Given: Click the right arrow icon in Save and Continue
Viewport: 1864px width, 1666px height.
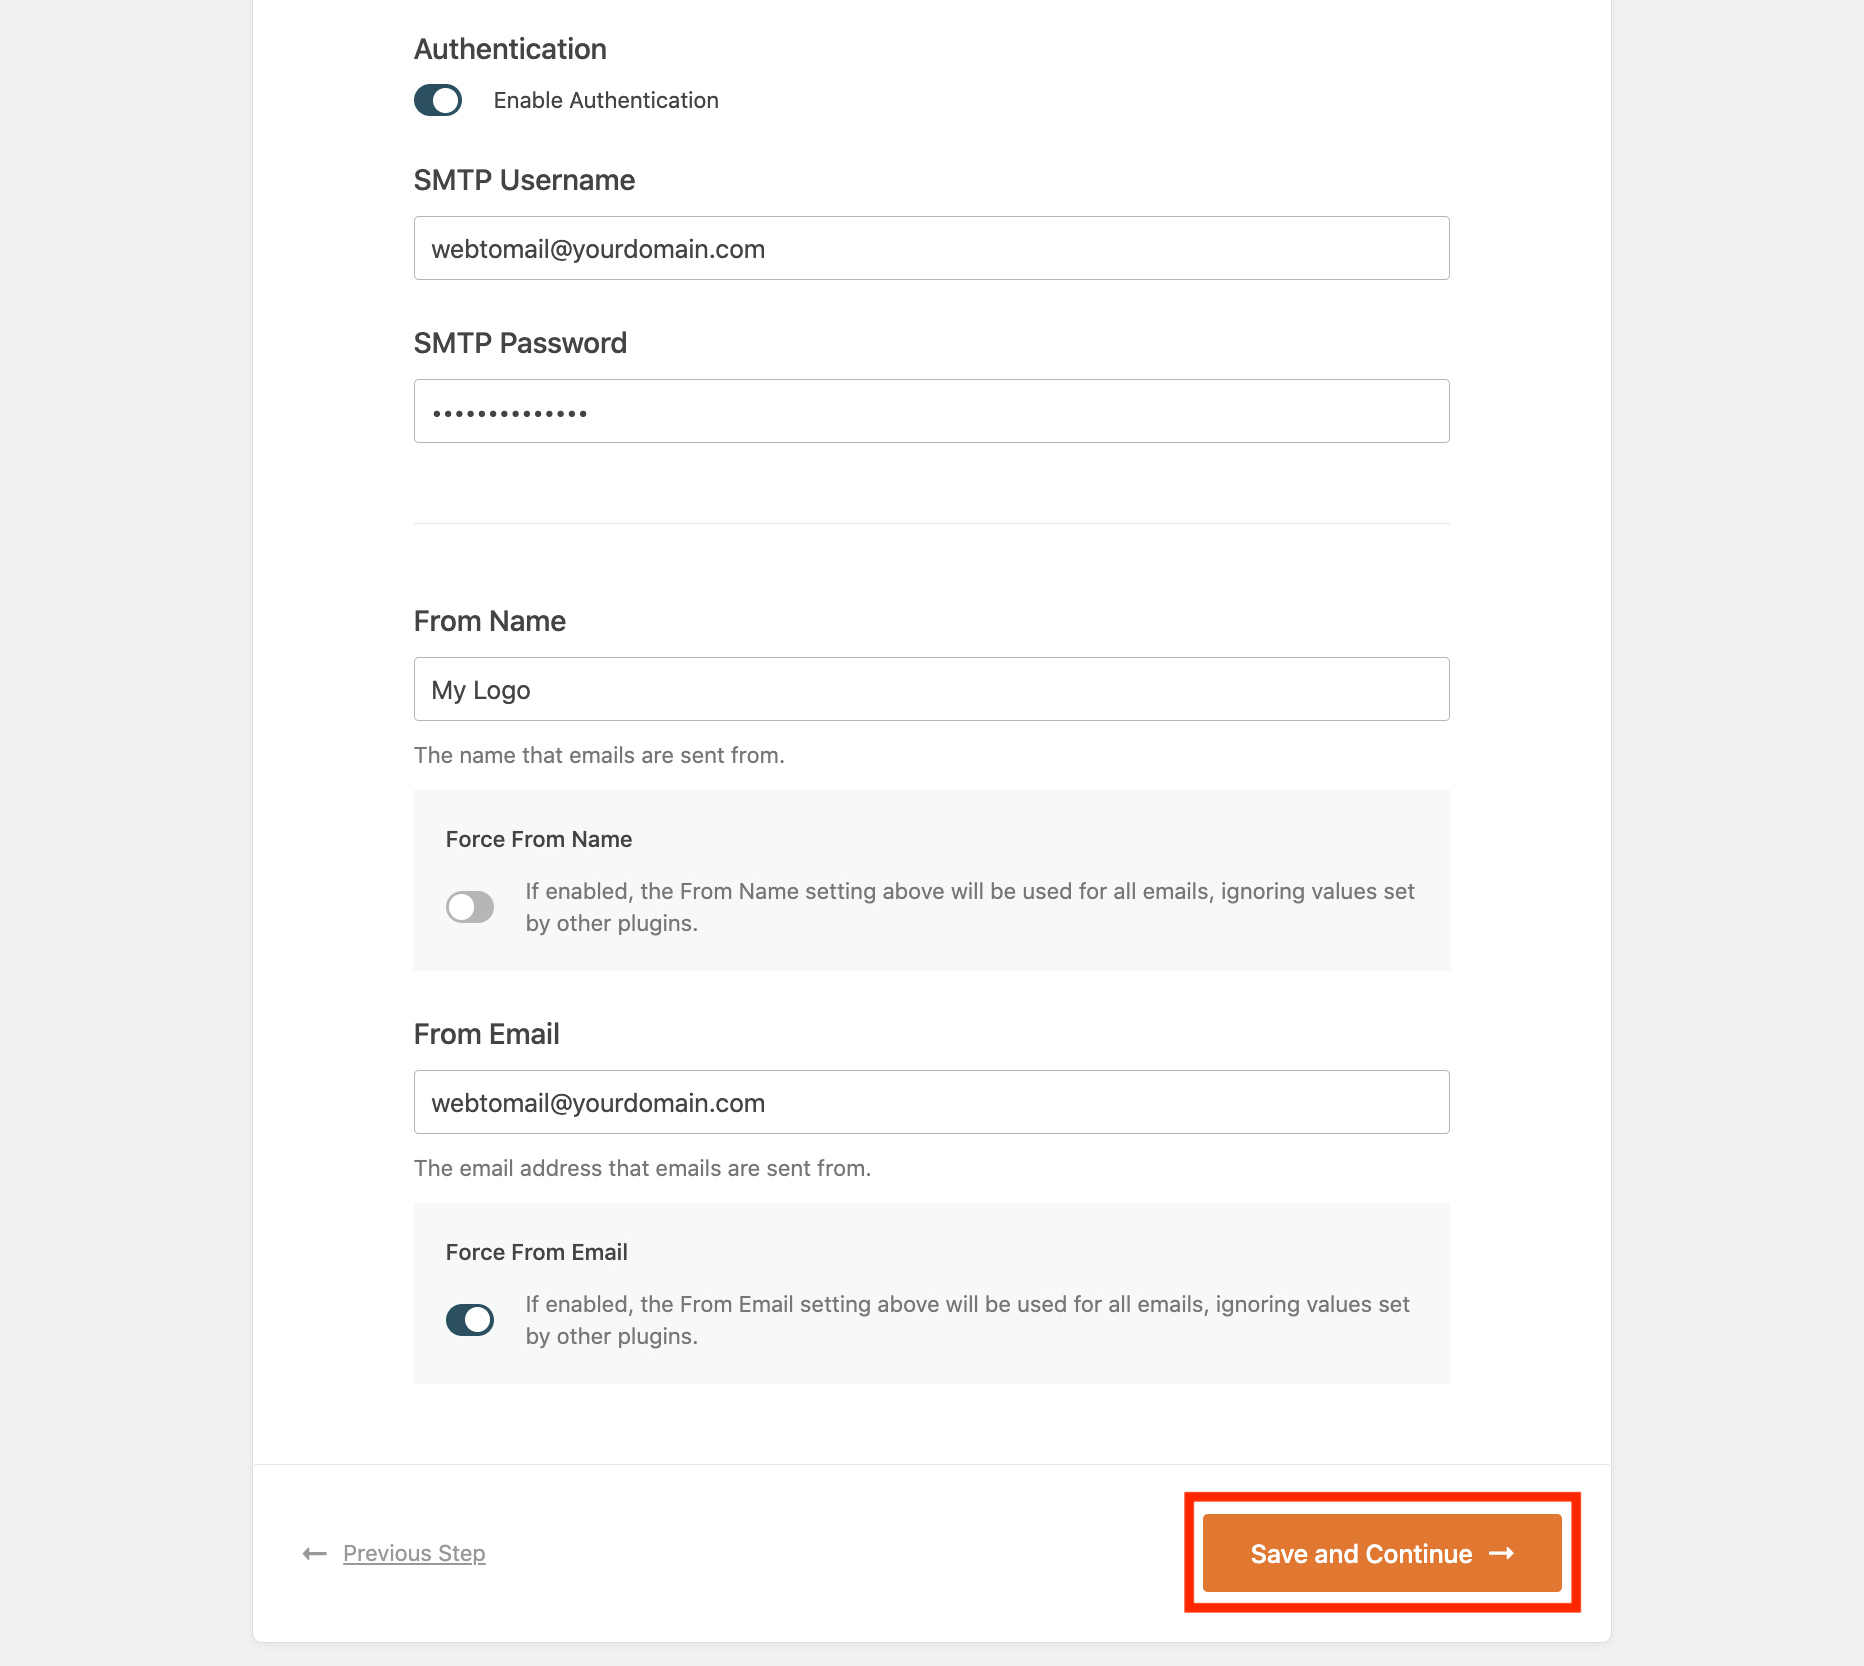Looking at the screenshot, I should click(x=1501, y=1553).
